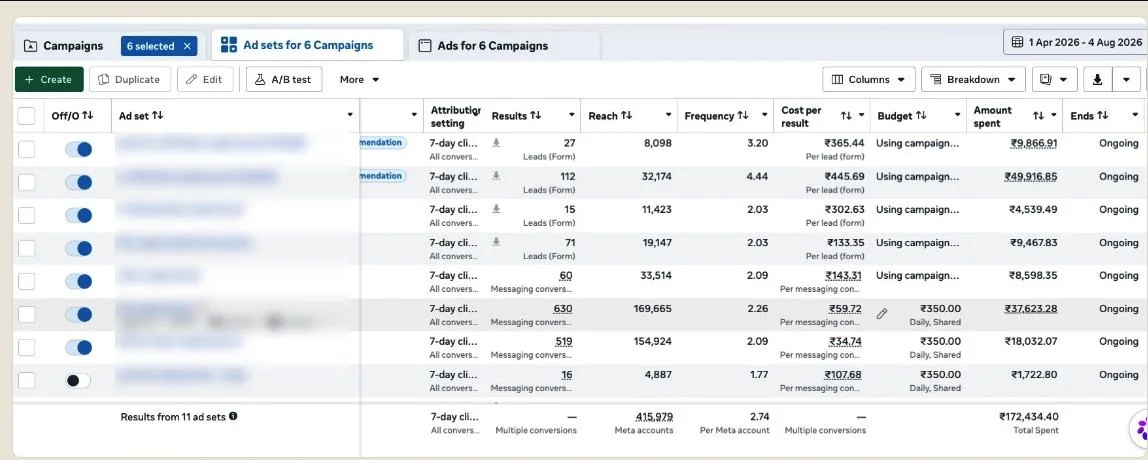Image resolution: width=1148 pixels, height=460 pixels.
Task: Click the leads download icon in the 71 results row
Action: tap(496, 242)
